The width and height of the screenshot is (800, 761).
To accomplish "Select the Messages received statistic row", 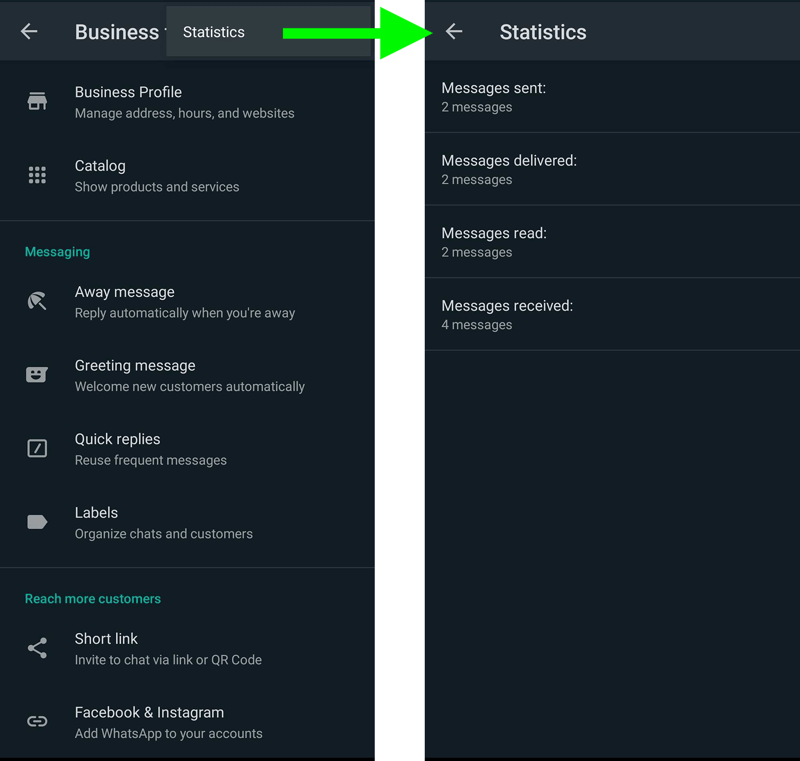I will click(x=612, y=314).
